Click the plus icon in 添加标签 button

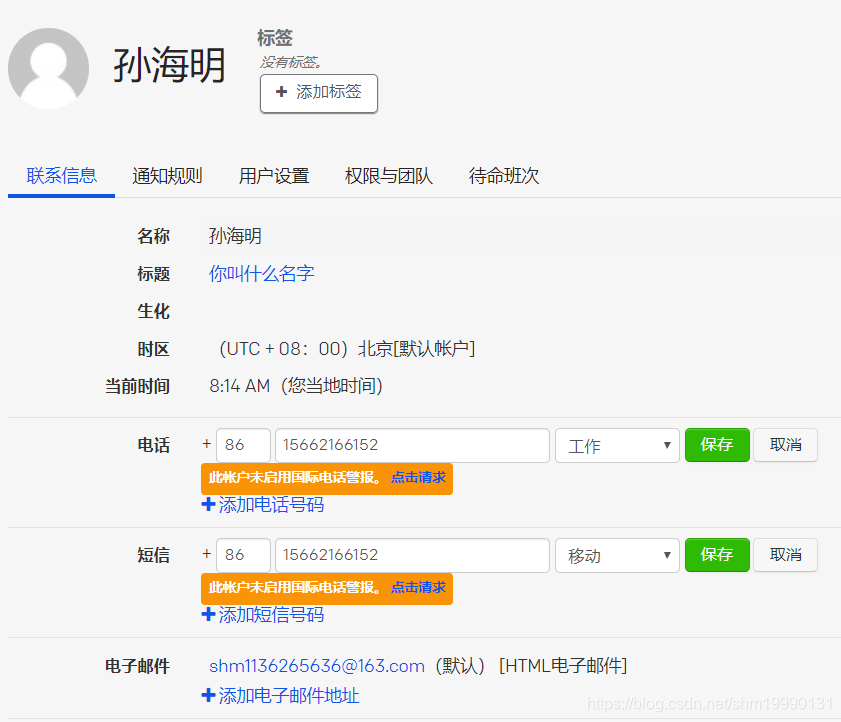tap(282, 92)
